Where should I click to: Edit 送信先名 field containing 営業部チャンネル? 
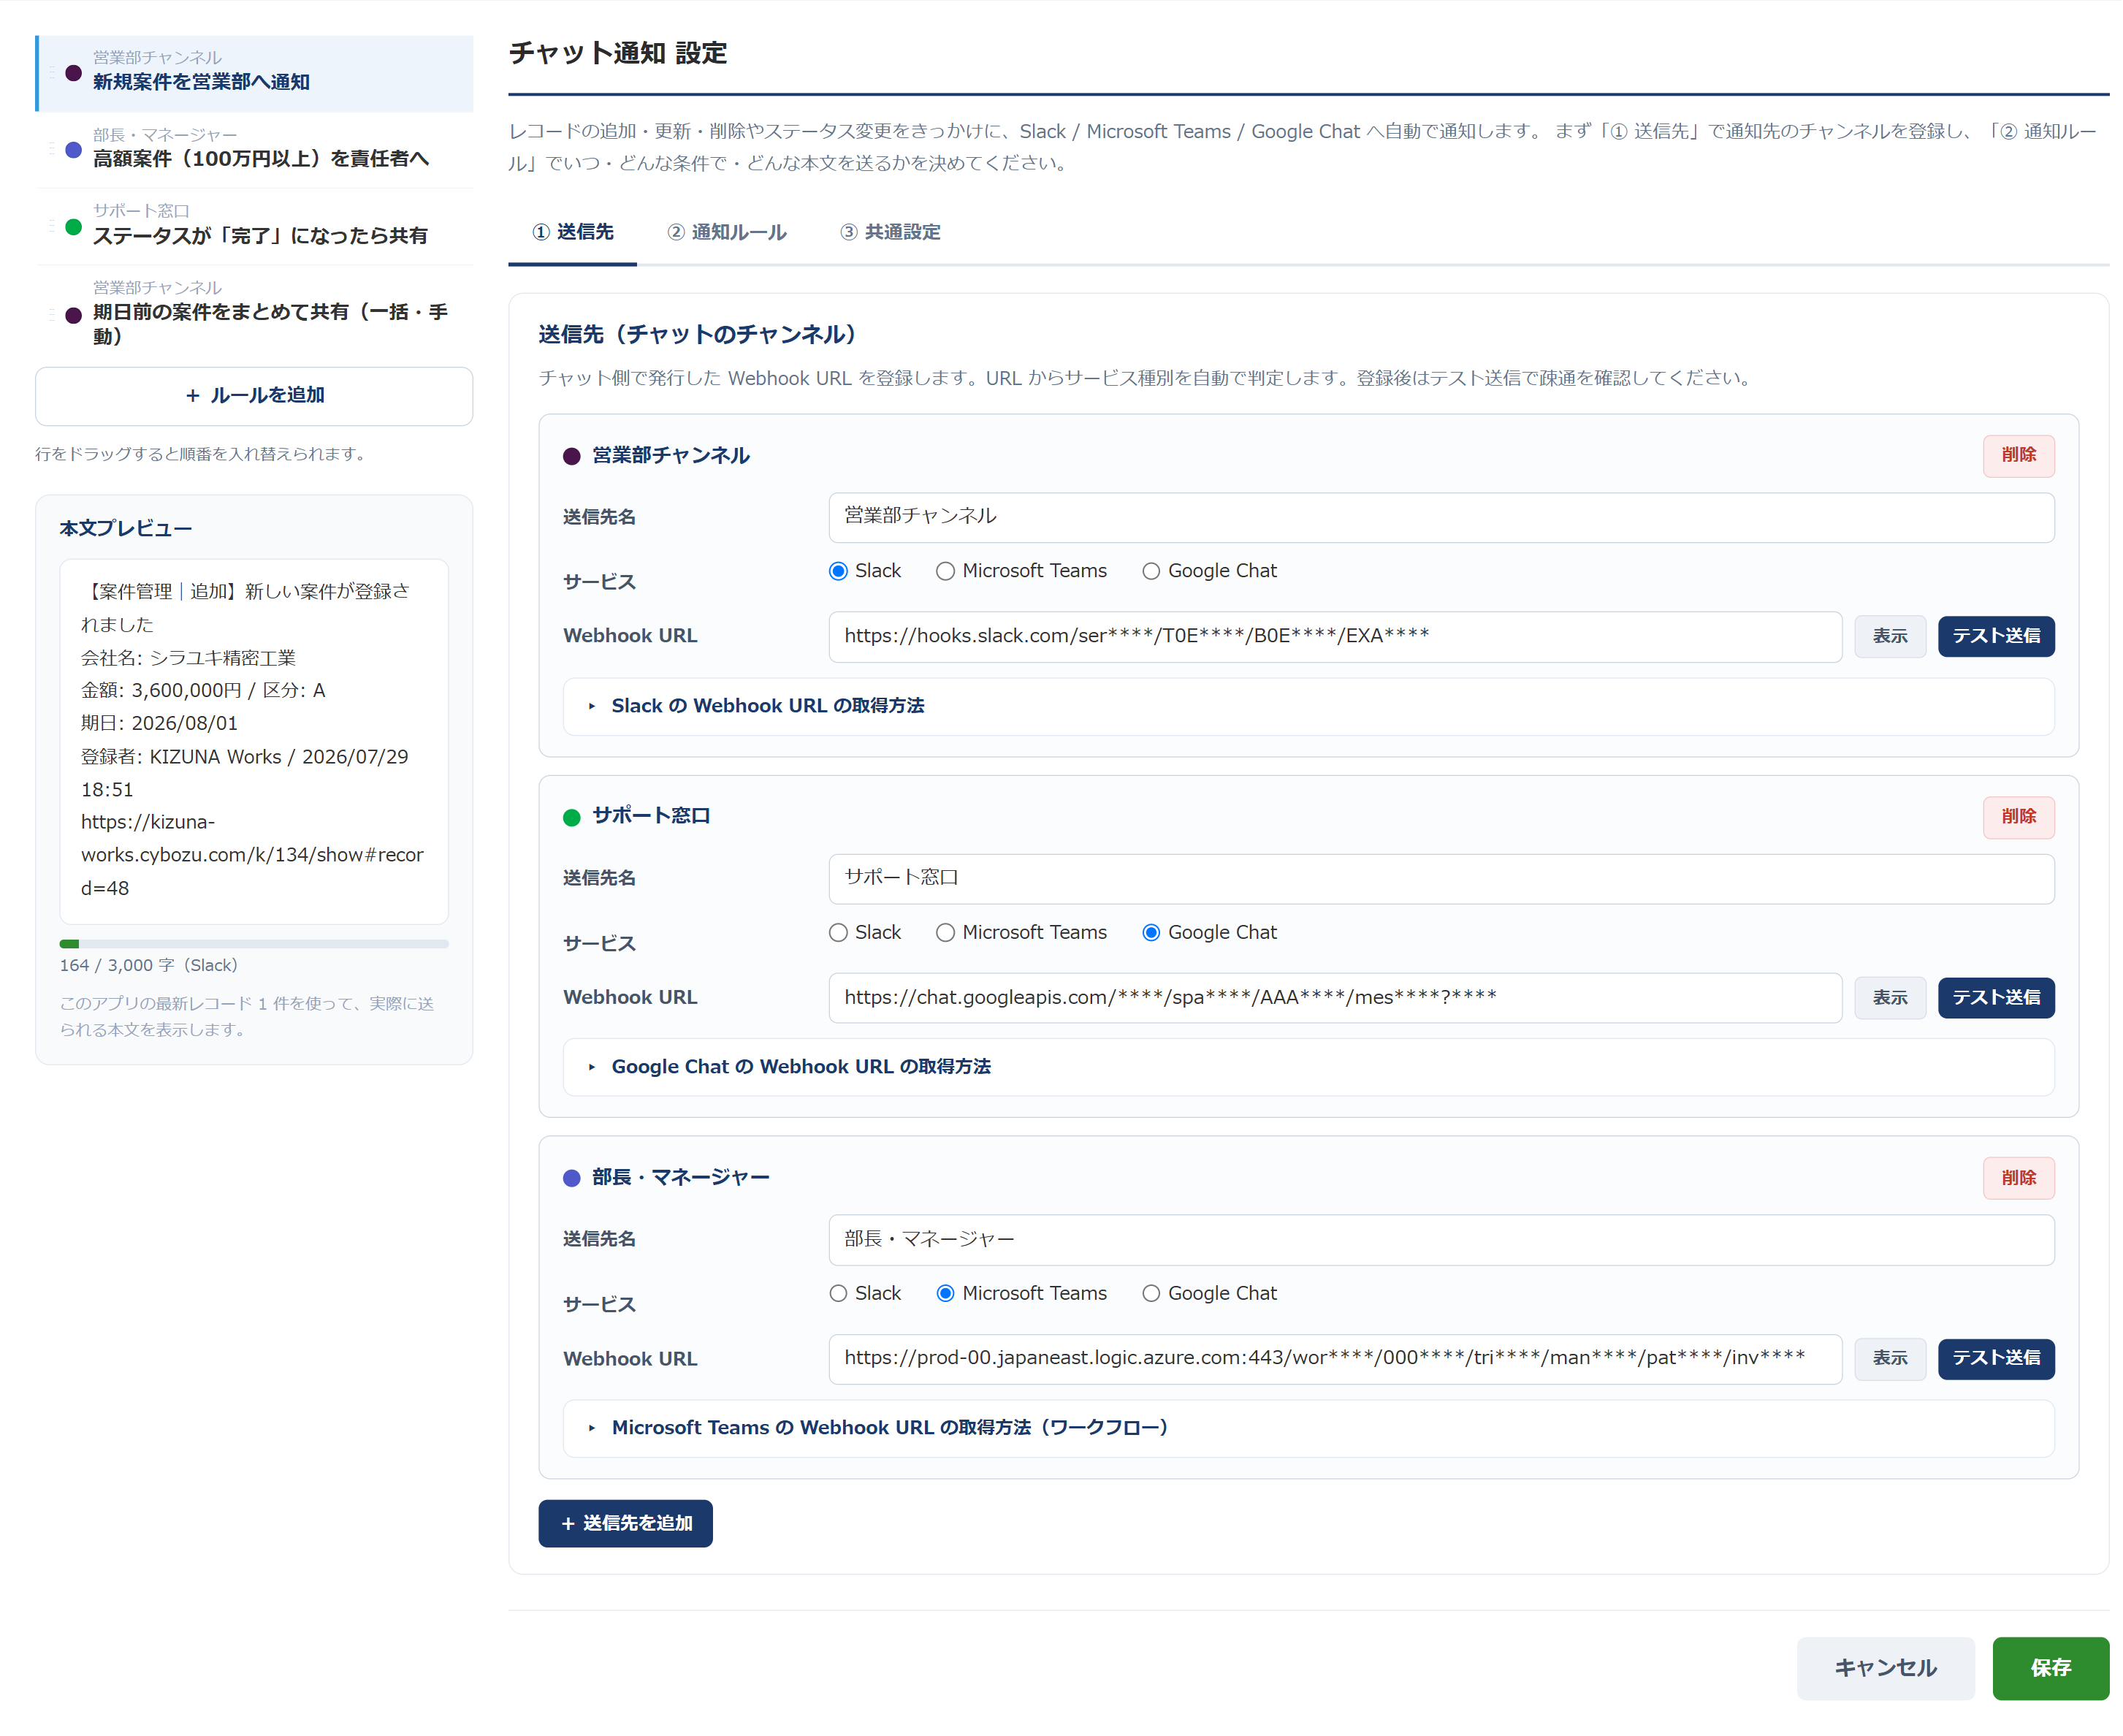[1441, 517]
